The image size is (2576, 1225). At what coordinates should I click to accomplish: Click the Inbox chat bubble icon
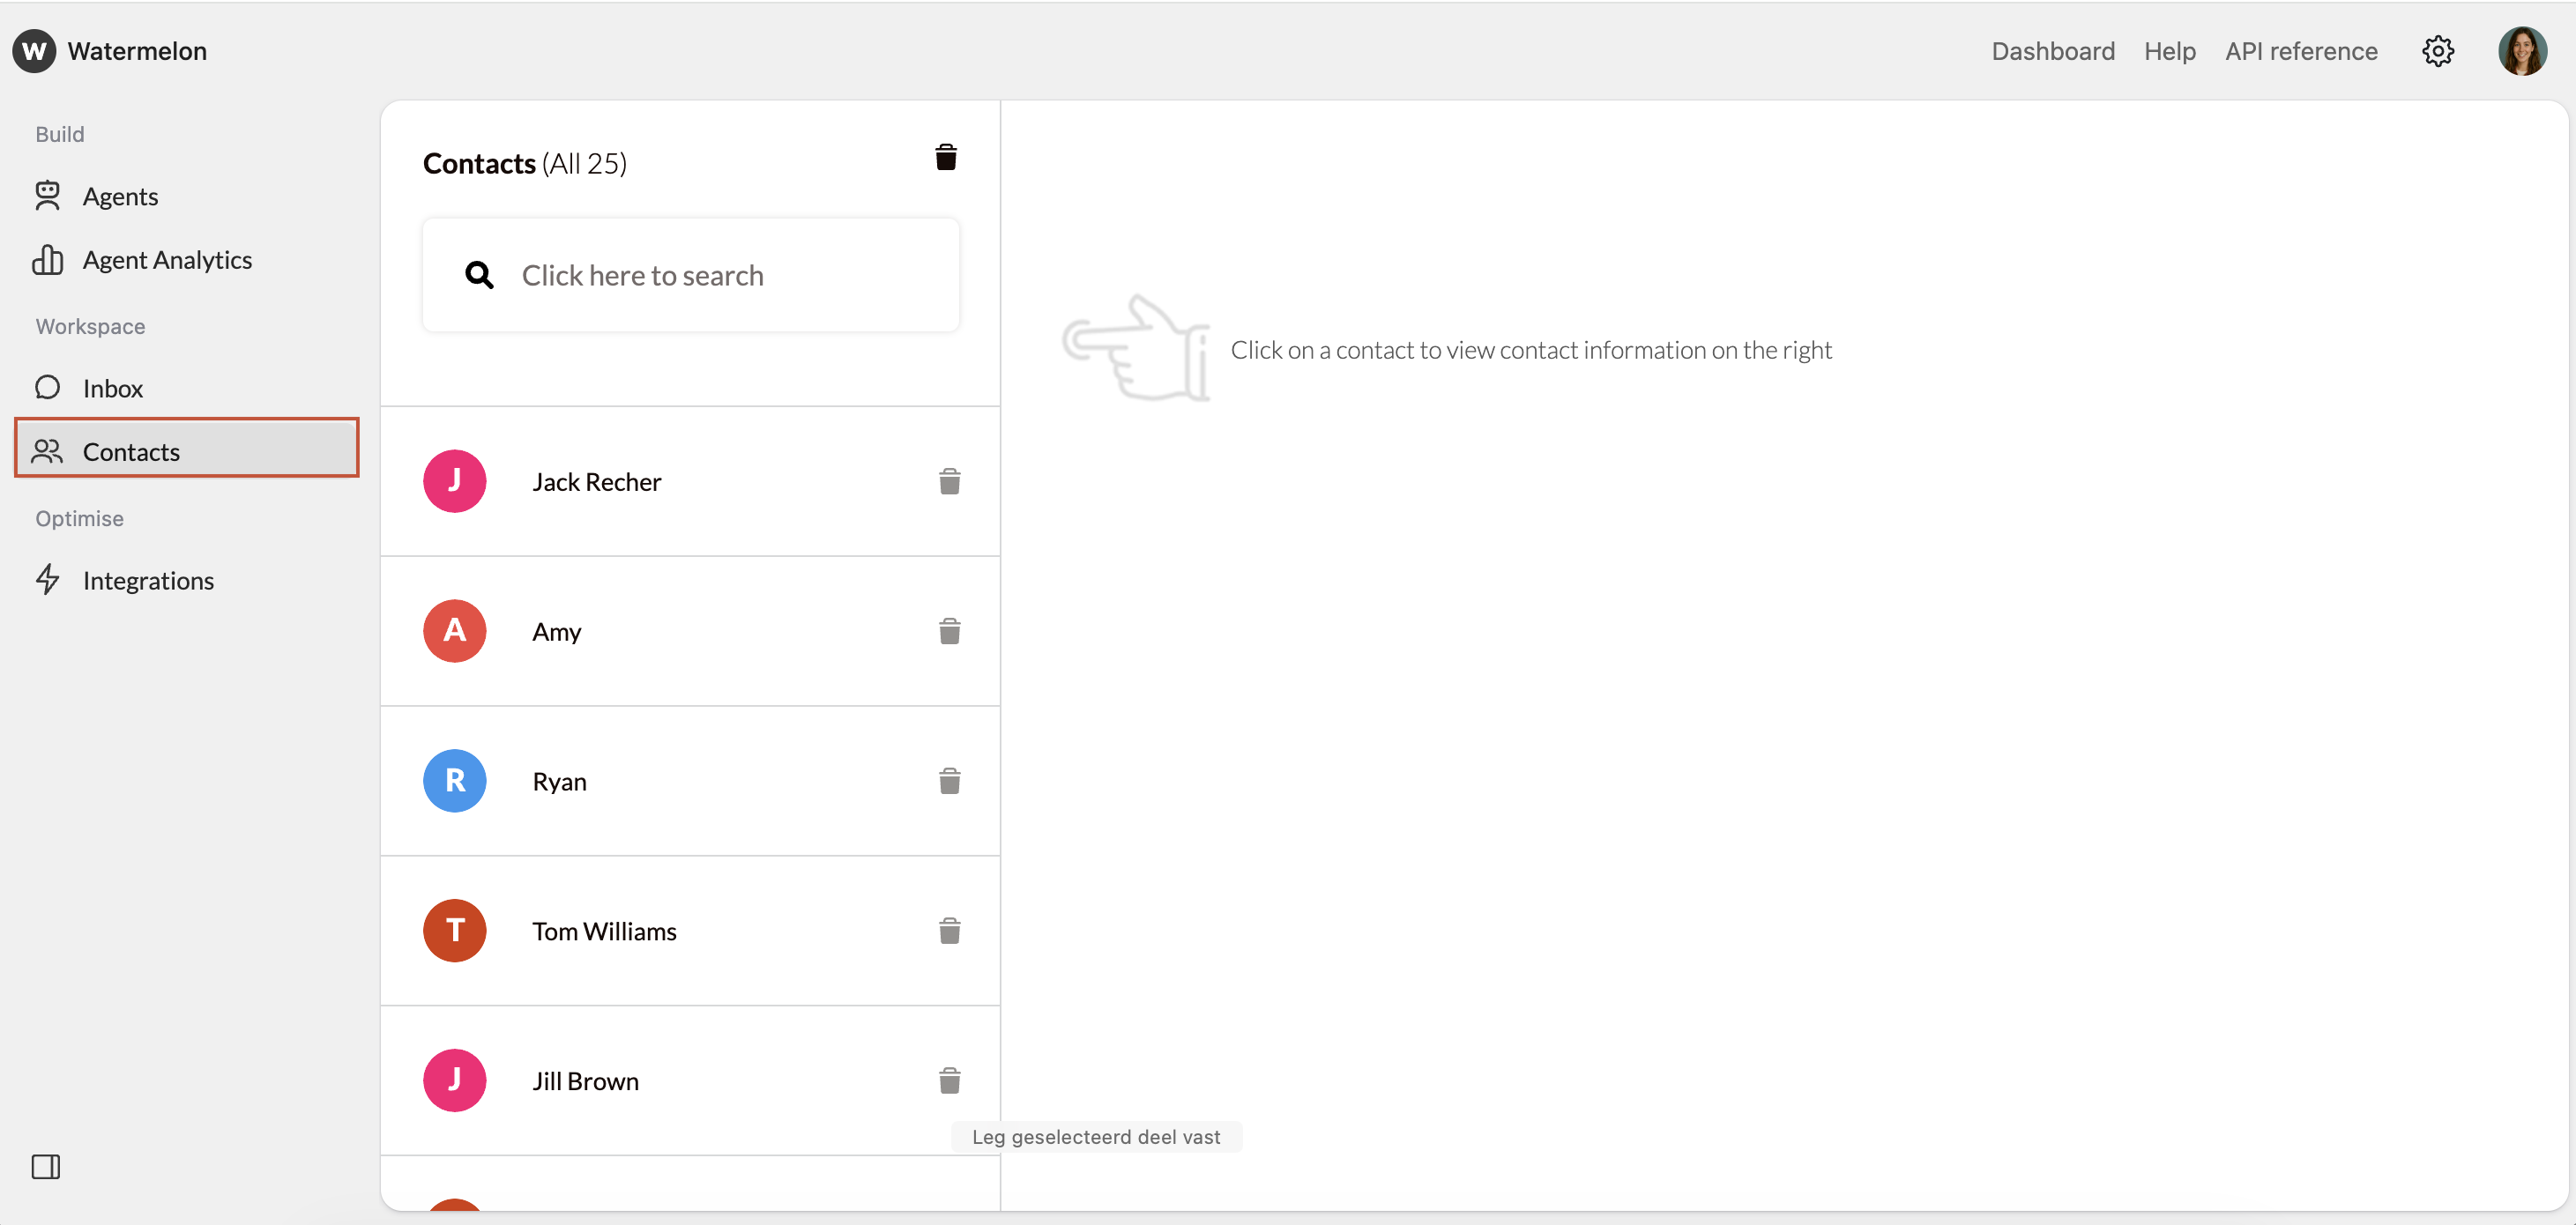coord(47,387)
